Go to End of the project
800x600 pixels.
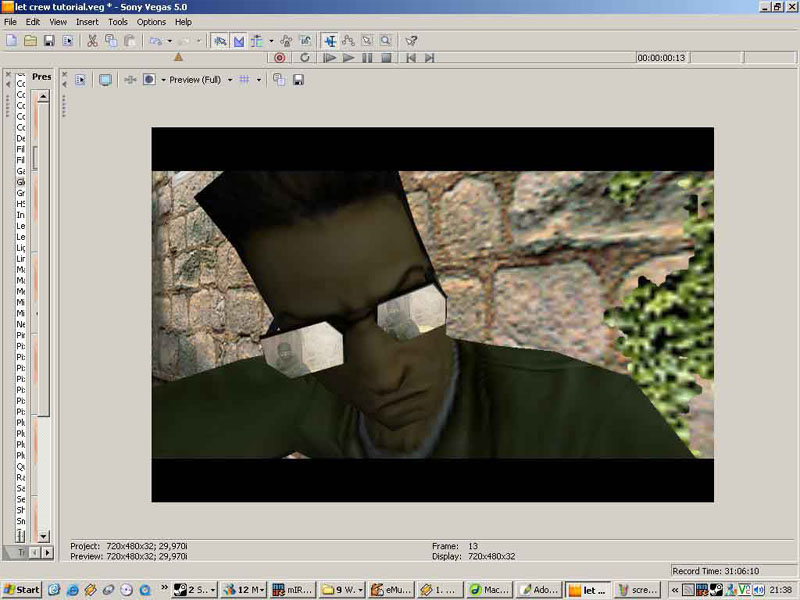pos(430,58)
